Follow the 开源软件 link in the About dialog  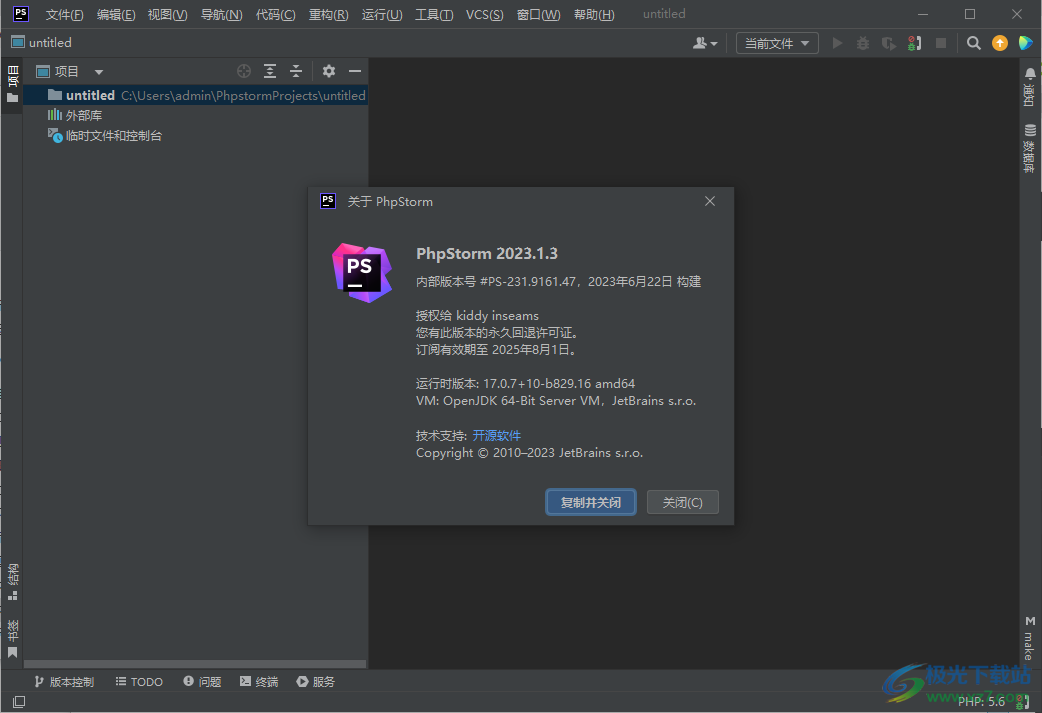497,434
